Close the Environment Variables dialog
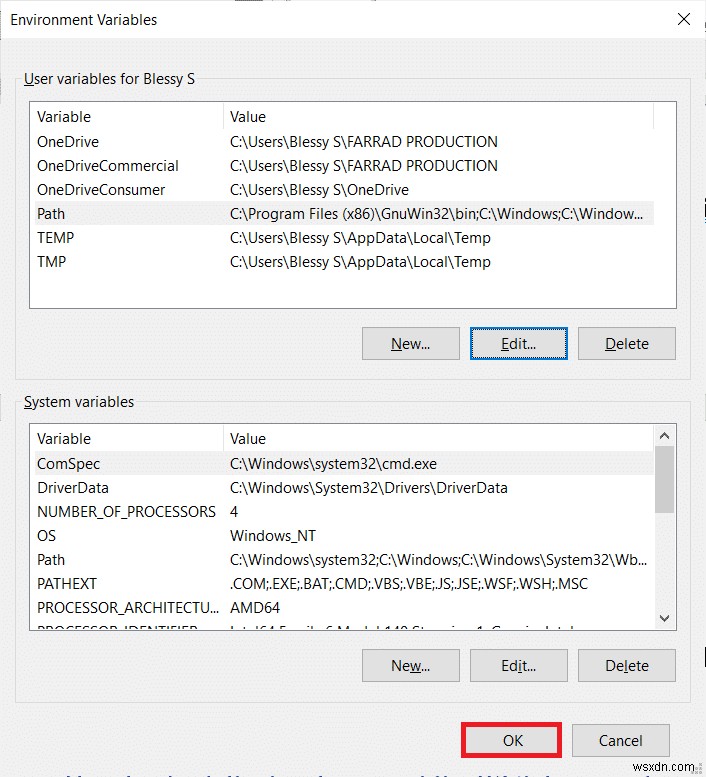The height and width of the screenshot is (777, 706). tap(684, 19)
